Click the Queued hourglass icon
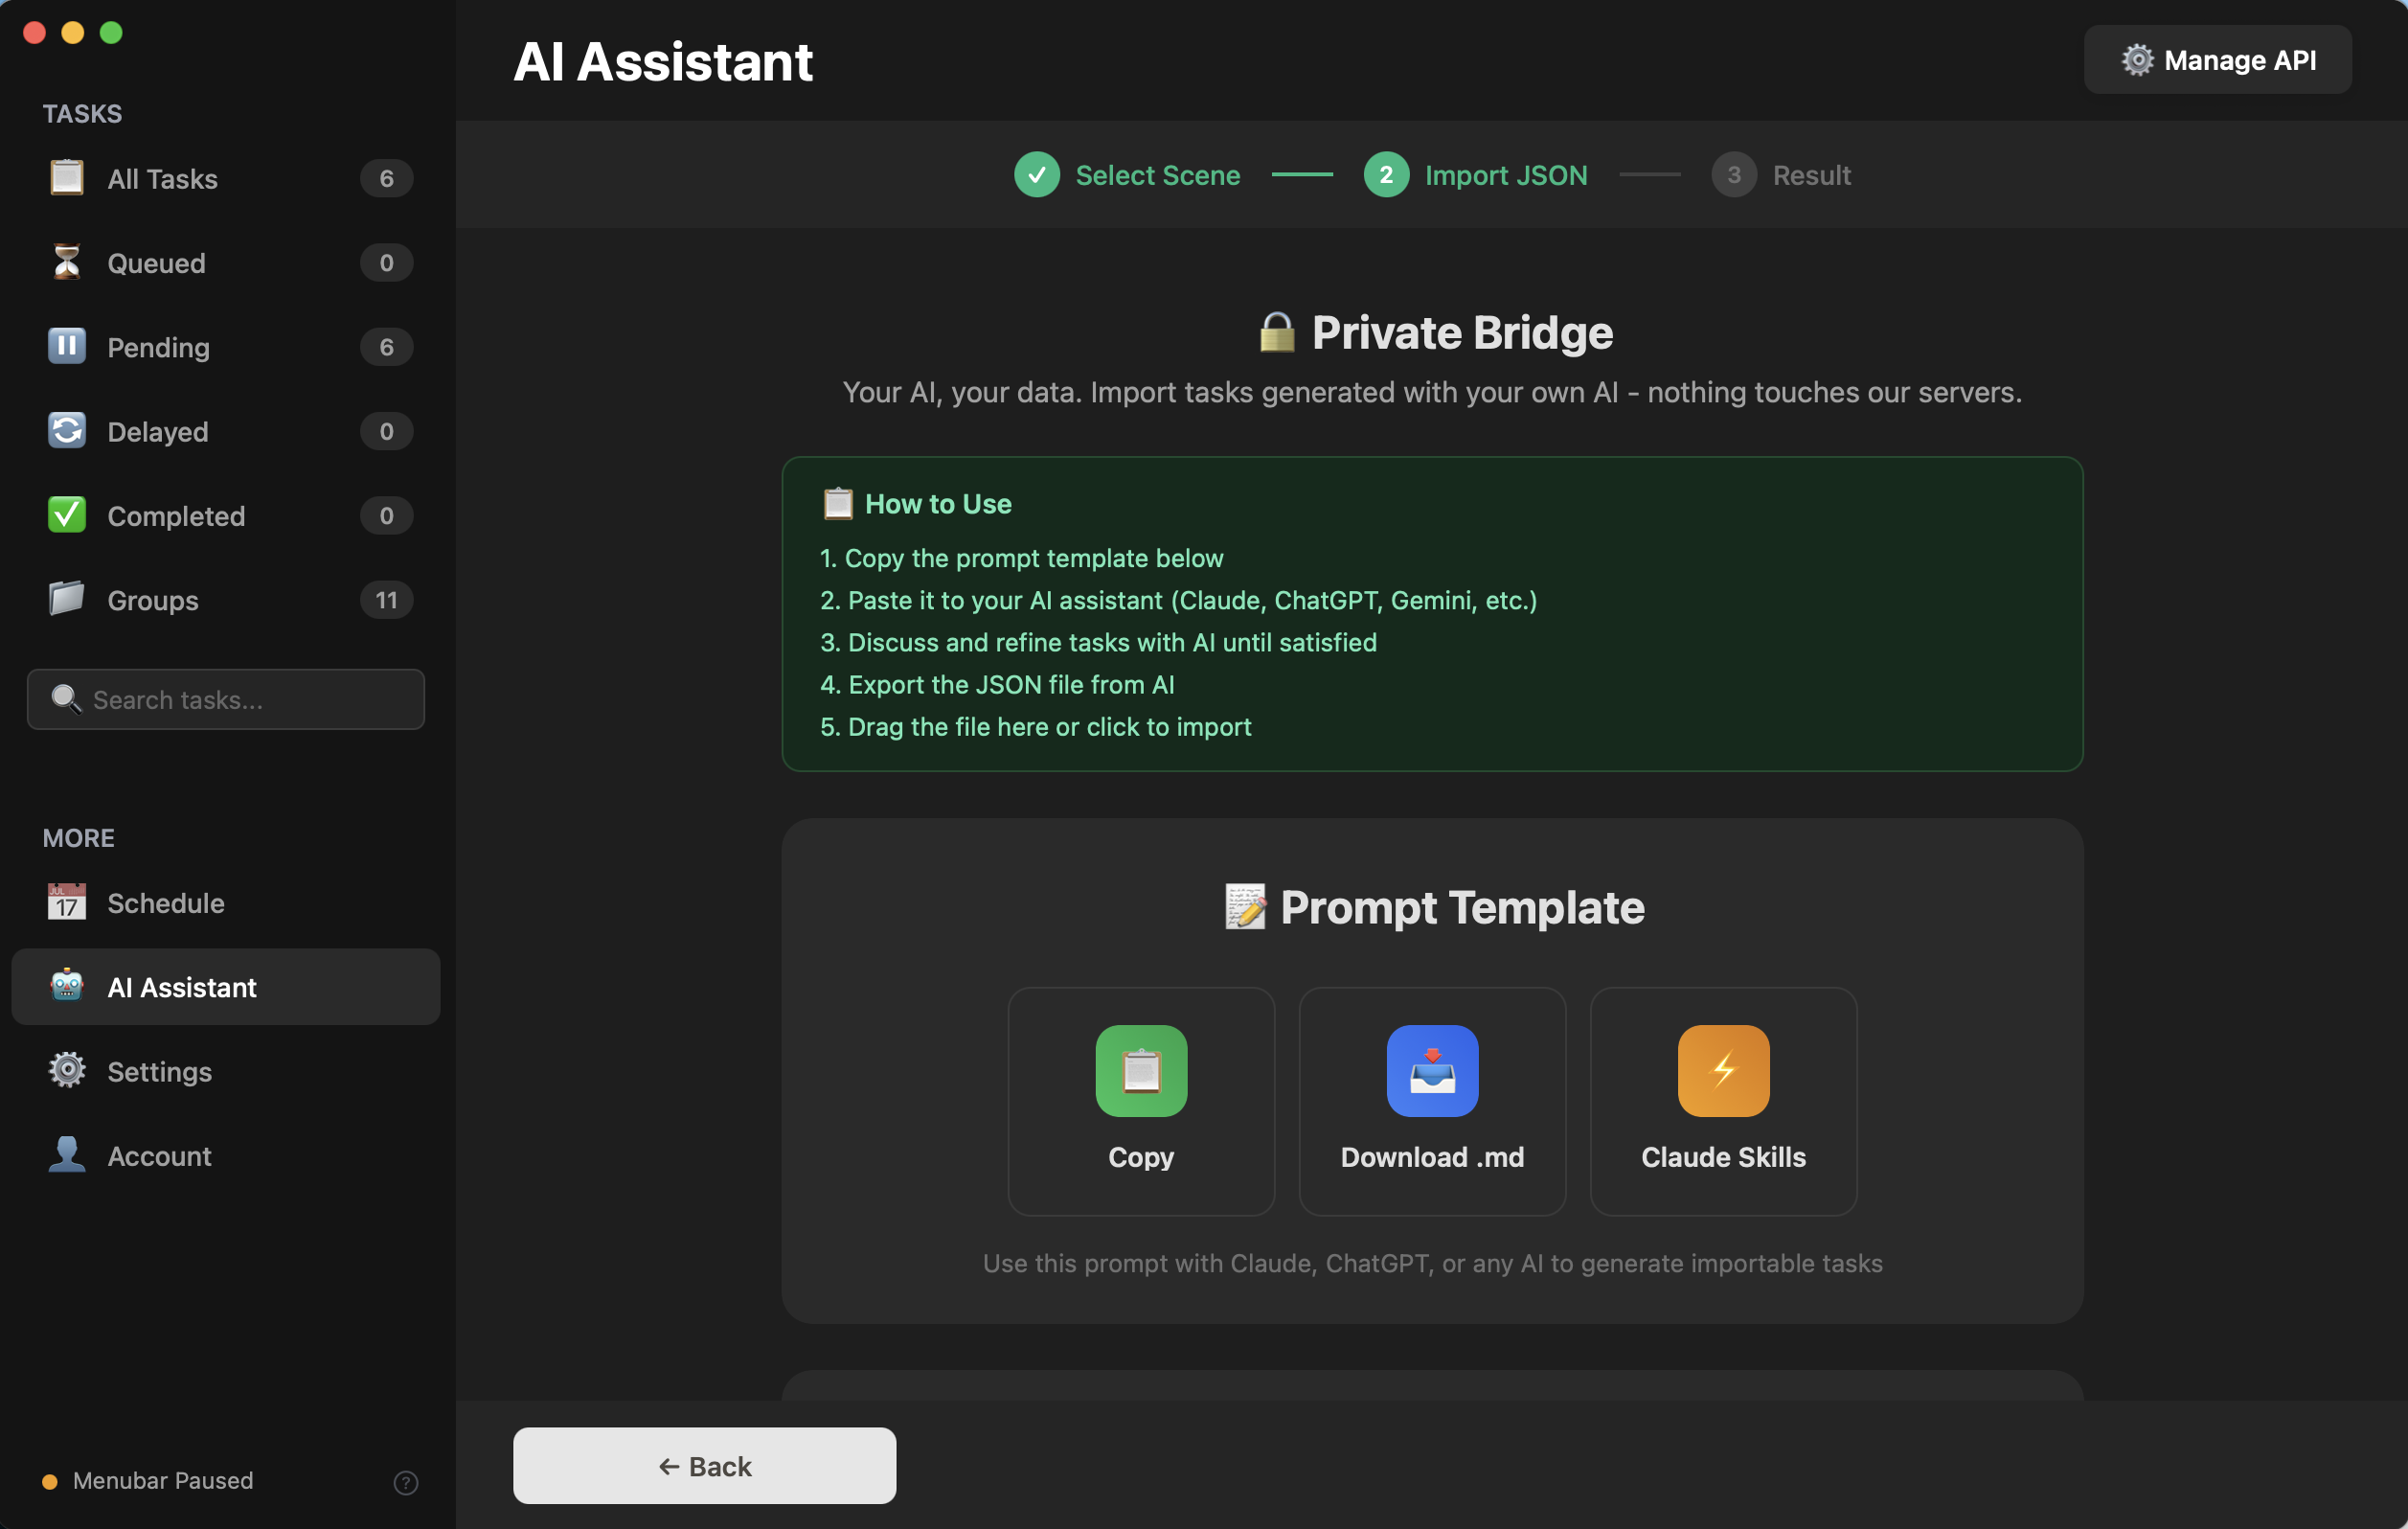This screenshot has width=2408, height=1529. pyautogui.click(x=66, y=263)
